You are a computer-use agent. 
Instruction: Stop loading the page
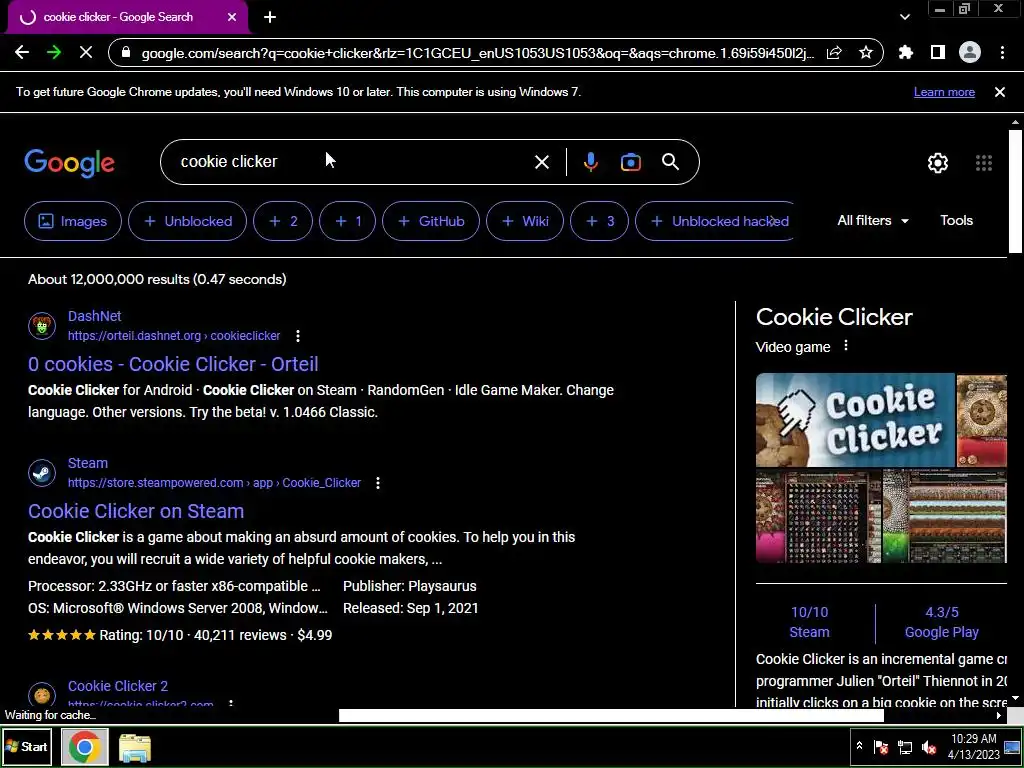click(86, 53)
